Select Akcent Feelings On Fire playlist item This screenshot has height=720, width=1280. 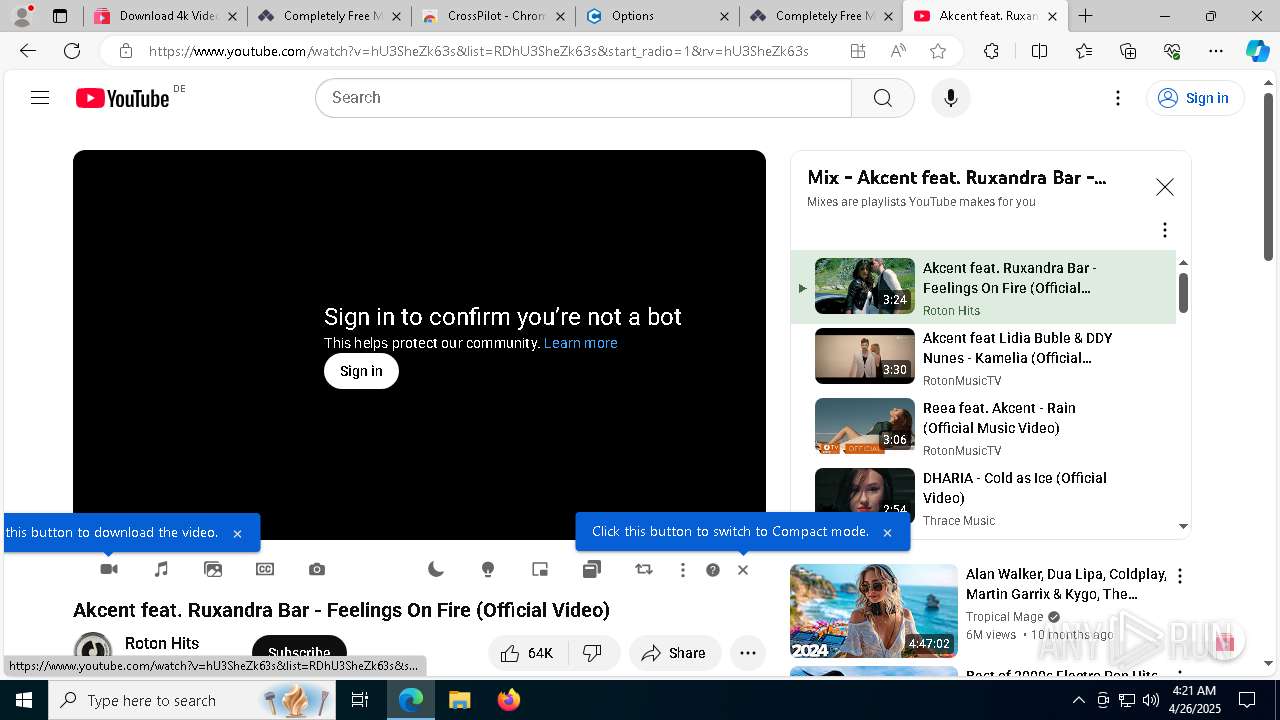coord(983,287)
